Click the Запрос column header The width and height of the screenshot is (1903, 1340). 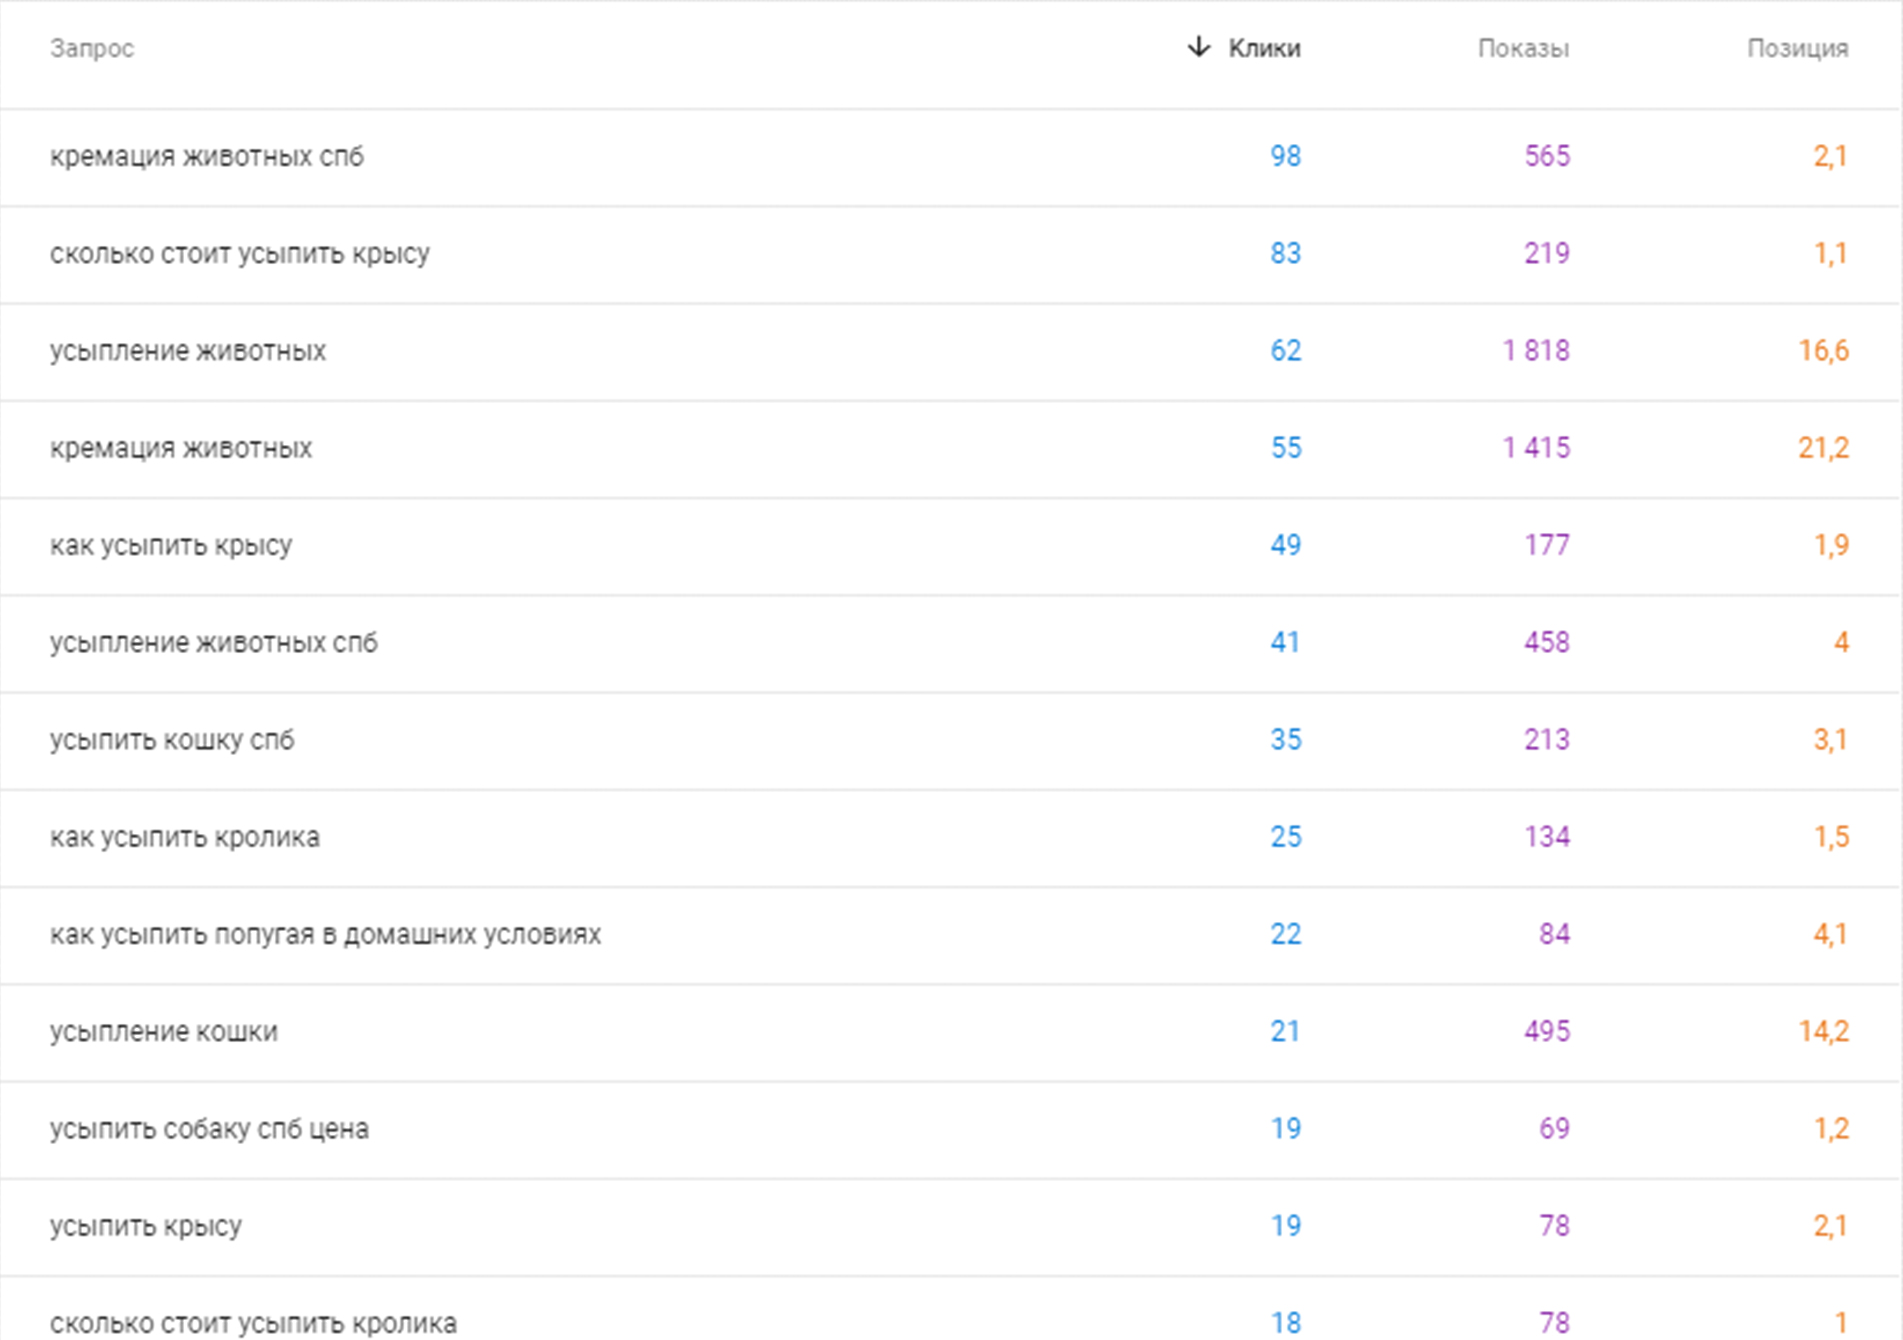click(x=92, y=48)
